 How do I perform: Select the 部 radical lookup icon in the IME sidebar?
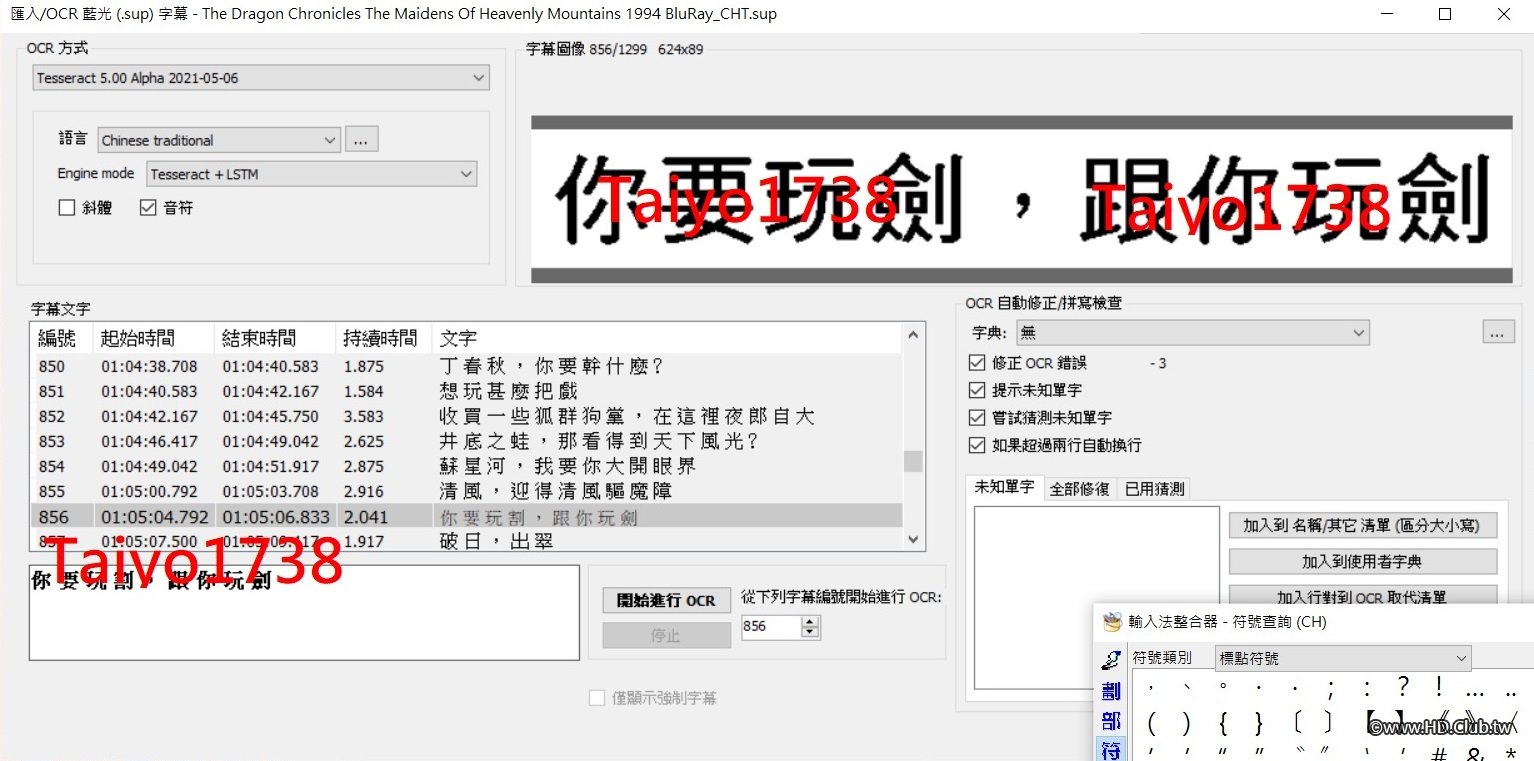pos(1111,721)
